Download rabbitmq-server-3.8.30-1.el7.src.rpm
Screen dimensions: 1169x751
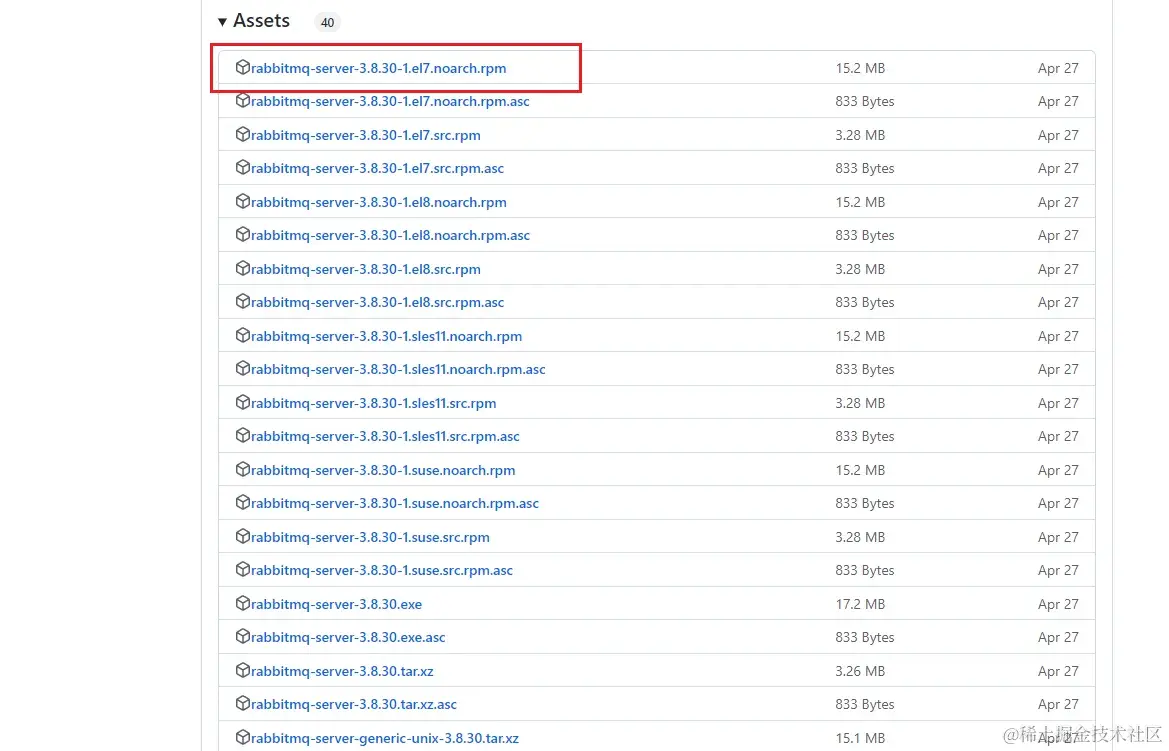coord(365,135)
